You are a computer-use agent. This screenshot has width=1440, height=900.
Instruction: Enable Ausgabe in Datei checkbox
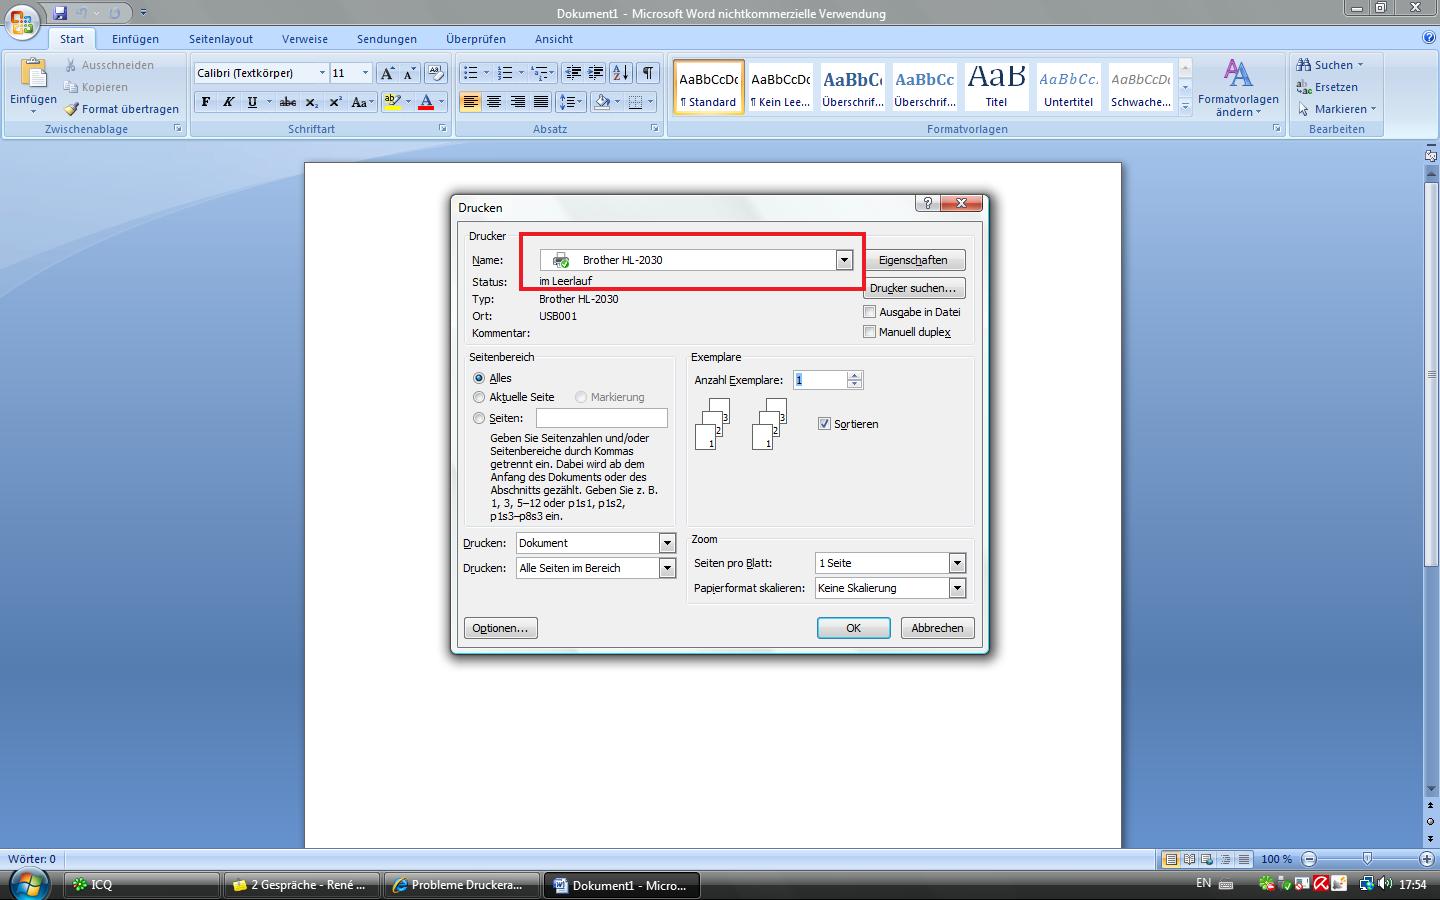pos(870,312)
